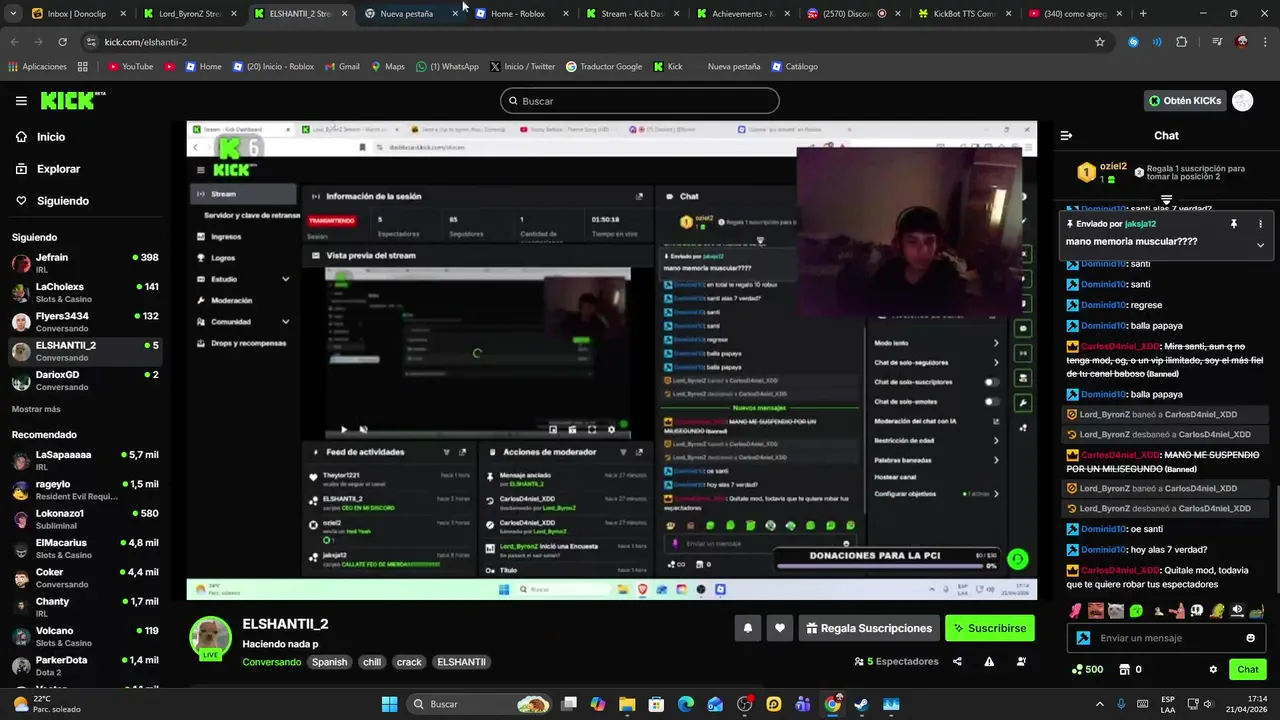Screen dimensions: 1280x720
Task: Follow channel with heart icon
Action: coord(780,628)
